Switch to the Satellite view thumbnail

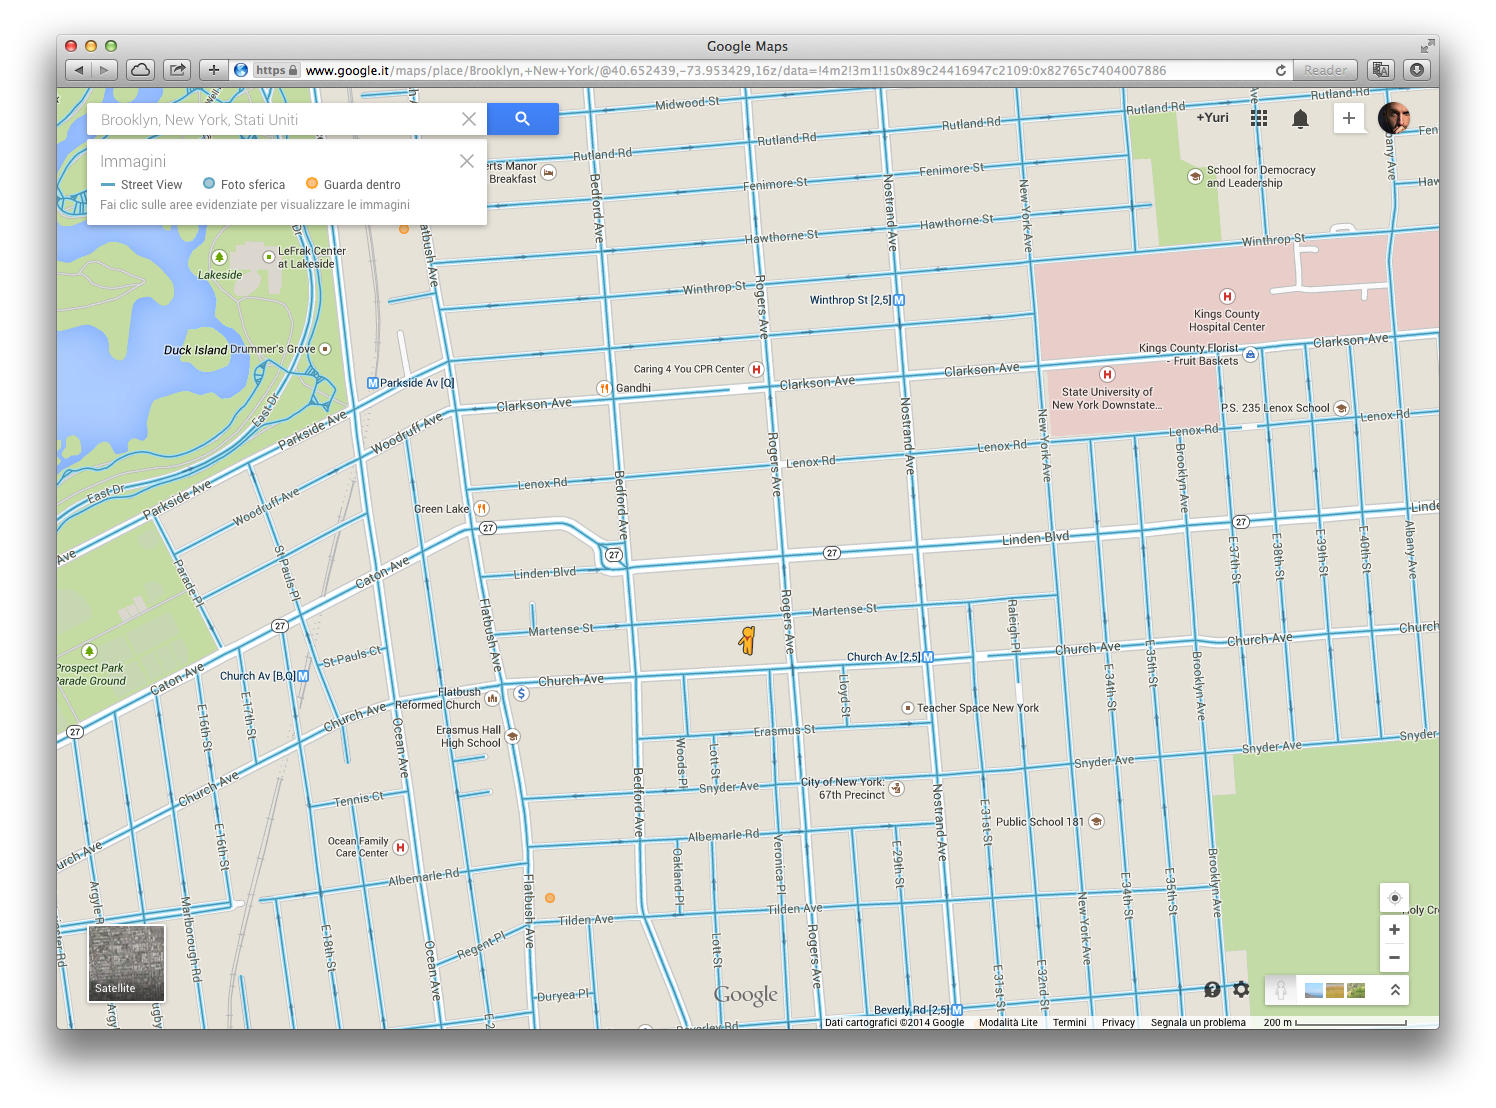[127, 963]
